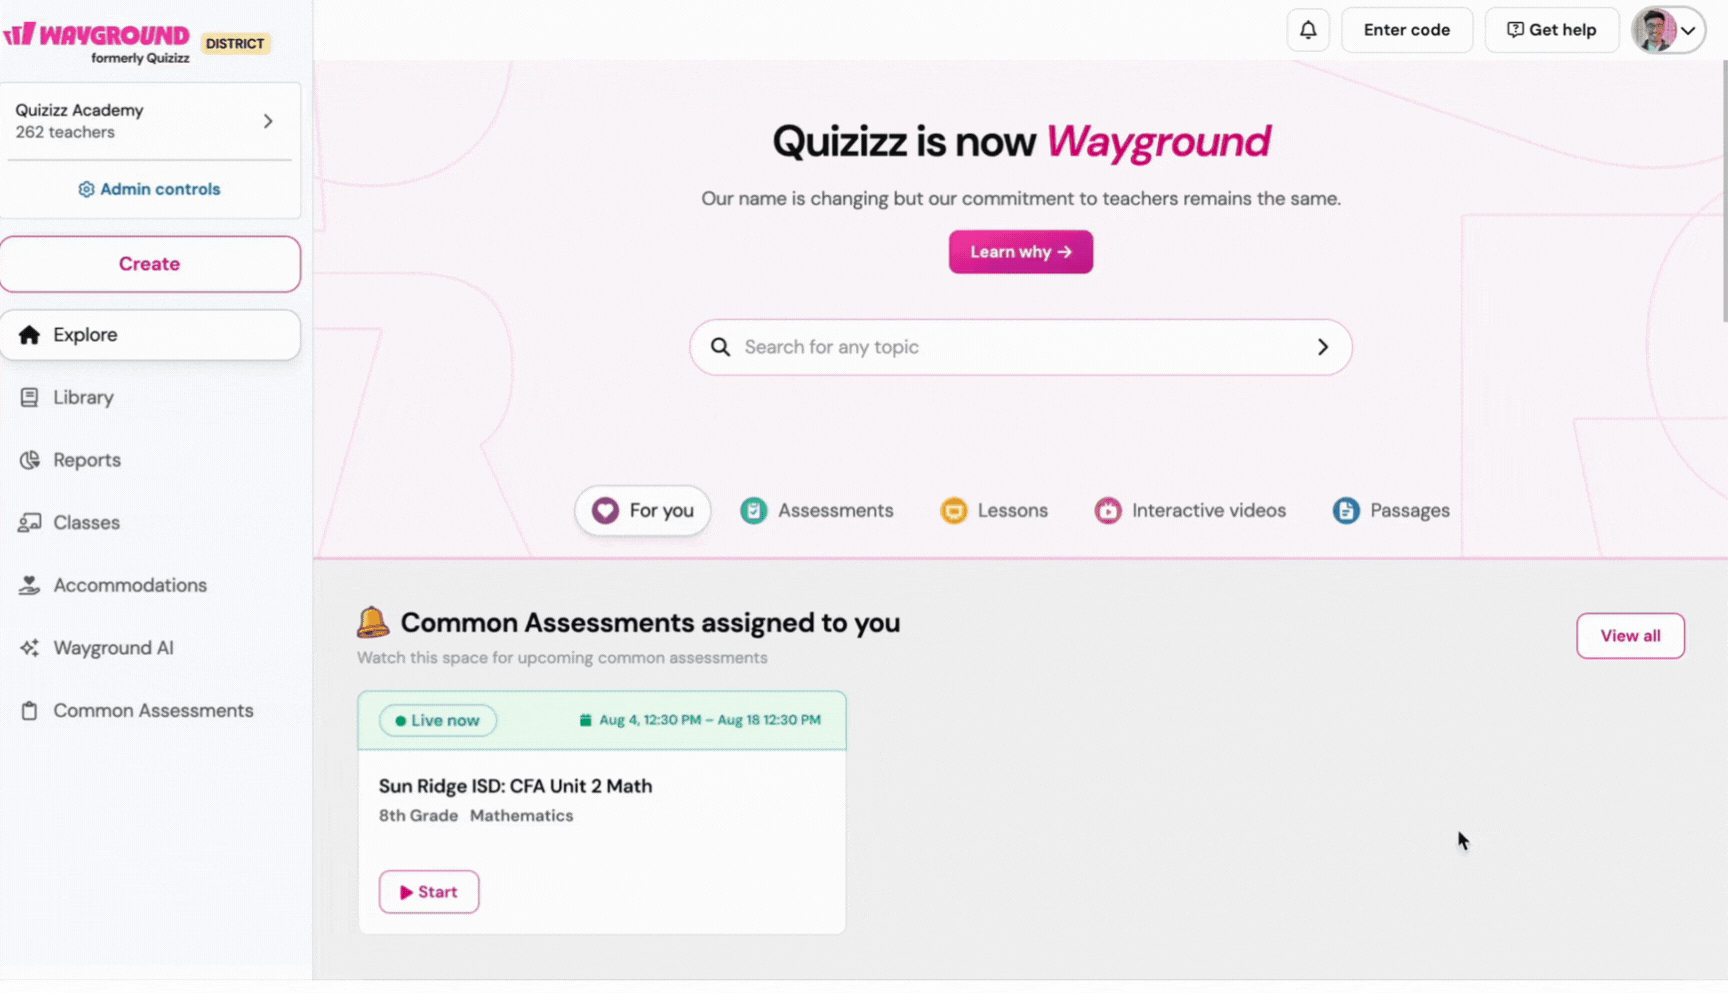The height and width of the screenshot is (993, 1728).
Task: Click 'Mathematics' subject label
Action: [x=522, y=816]
